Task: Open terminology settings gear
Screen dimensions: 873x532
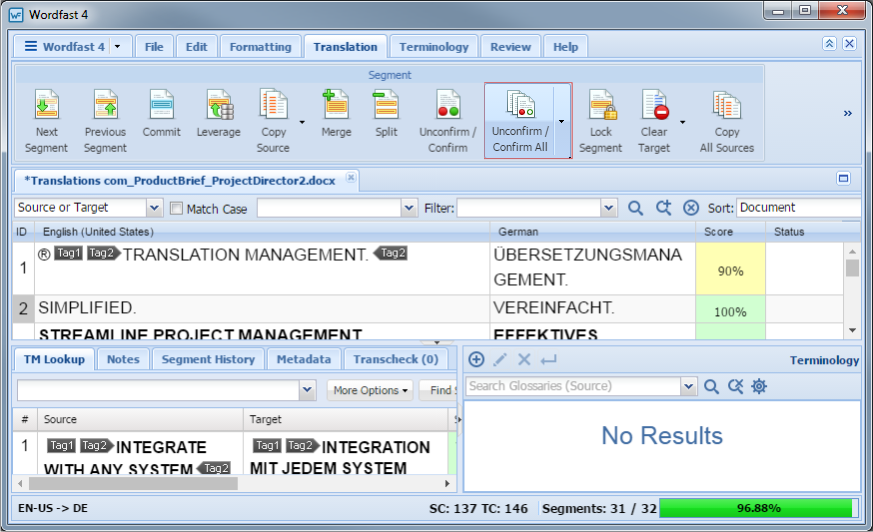Action: pyautogui.click(x=759, y=386)
